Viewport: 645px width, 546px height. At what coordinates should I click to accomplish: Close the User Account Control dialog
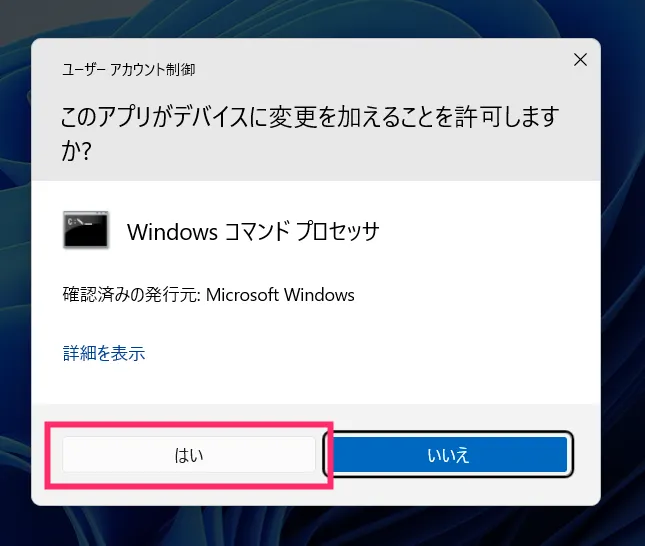click(580, 60)
